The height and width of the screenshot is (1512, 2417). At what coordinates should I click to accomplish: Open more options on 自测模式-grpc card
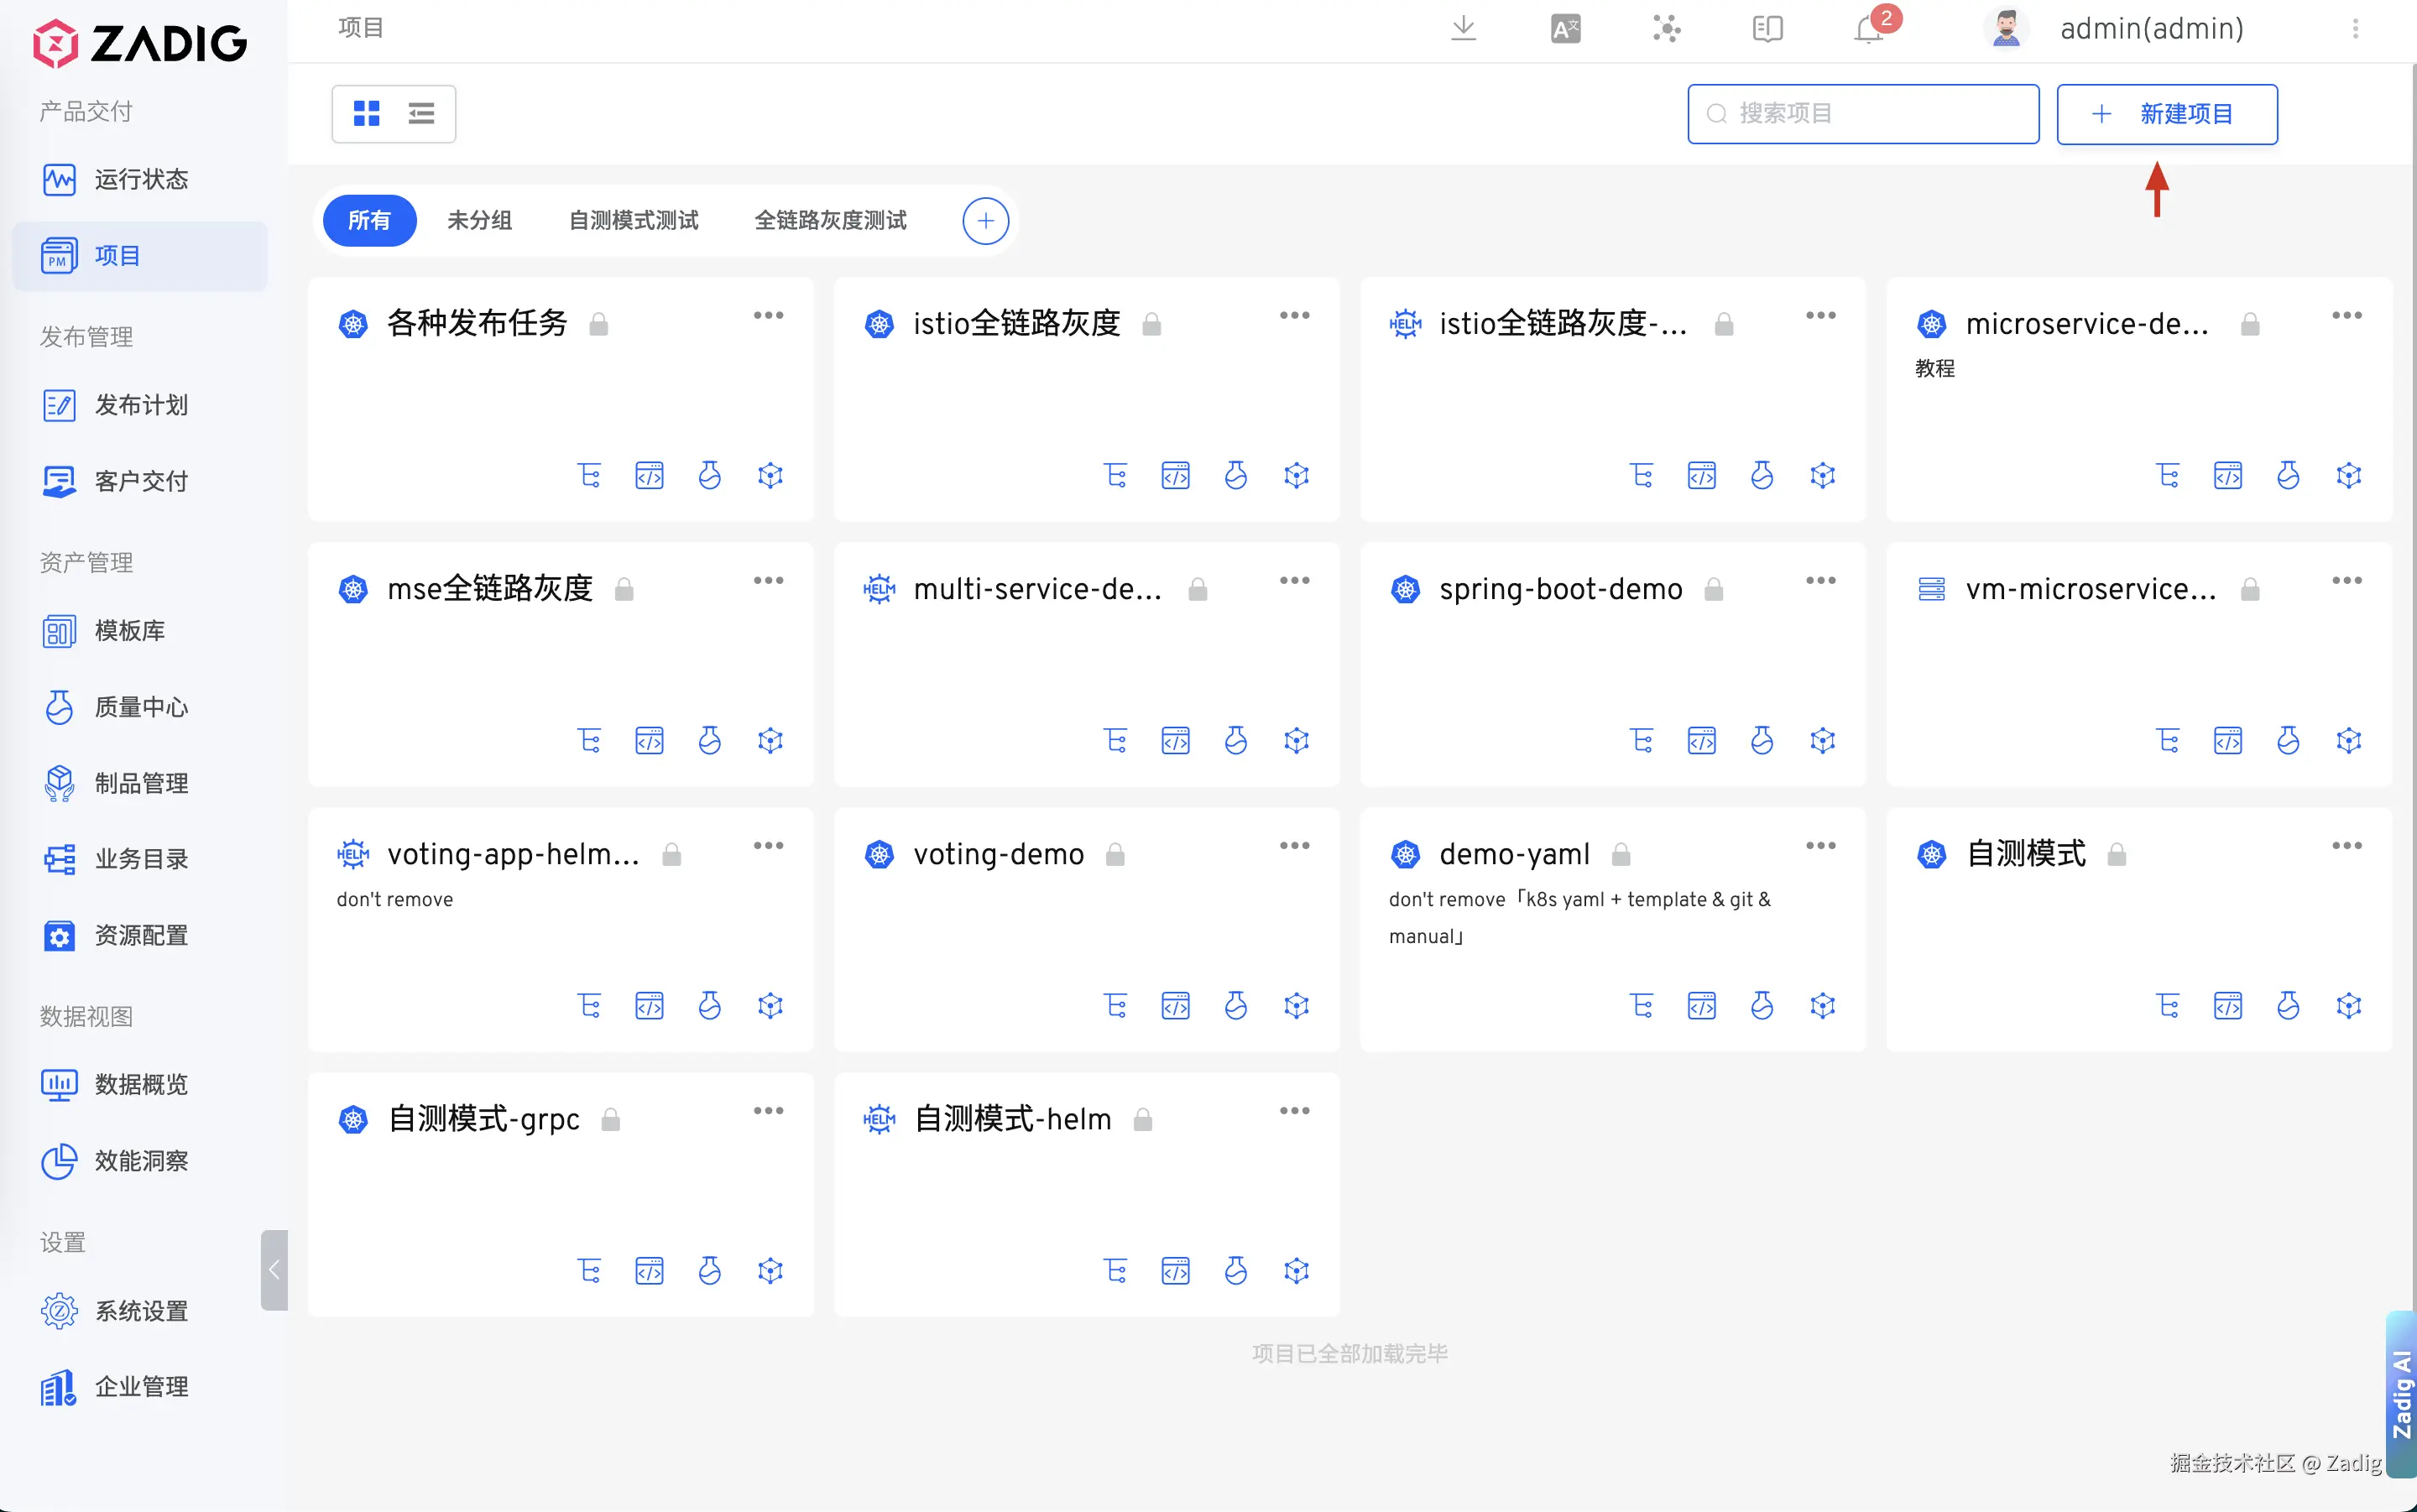click(768, 1111)
